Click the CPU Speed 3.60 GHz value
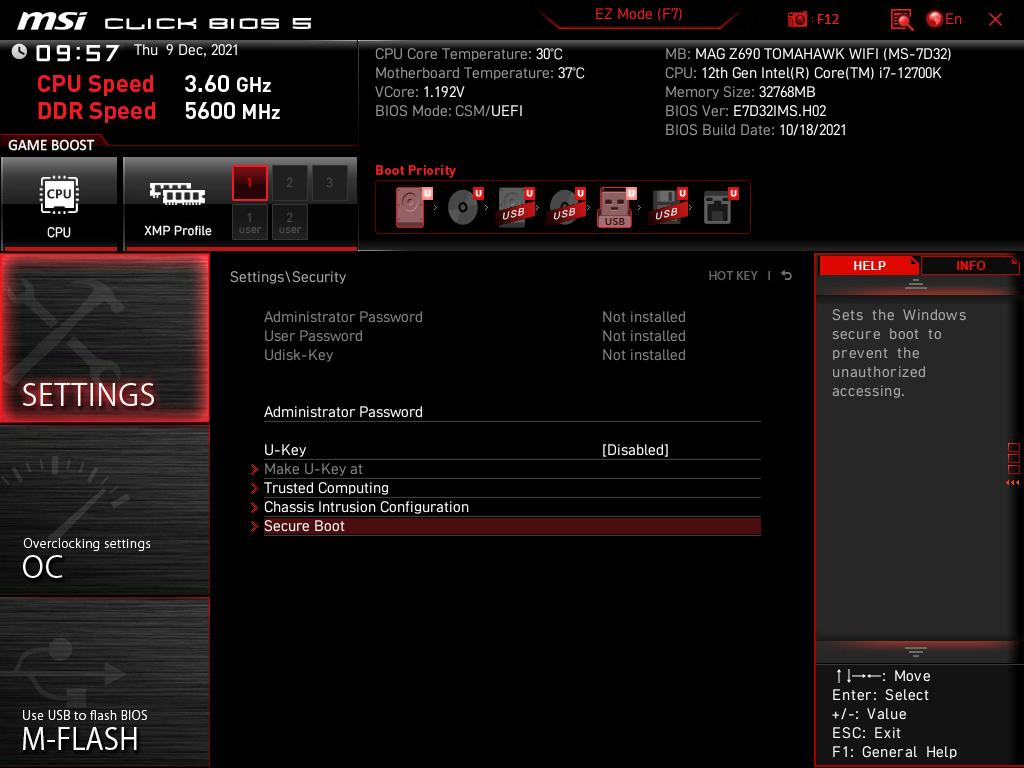The height and width of the screenshot is (768, 1024). click(x=227, y=84)
